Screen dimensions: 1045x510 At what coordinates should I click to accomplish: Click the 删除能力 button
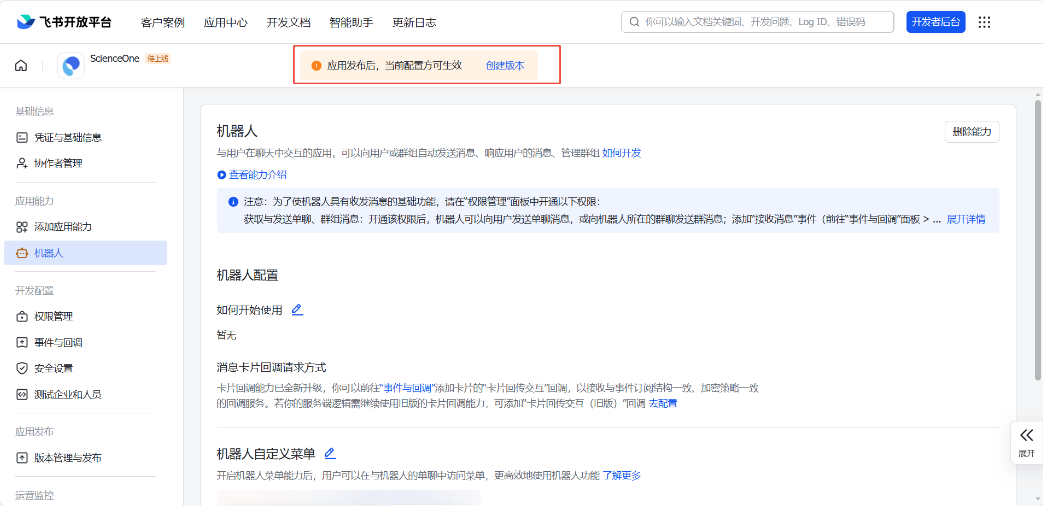972,132
